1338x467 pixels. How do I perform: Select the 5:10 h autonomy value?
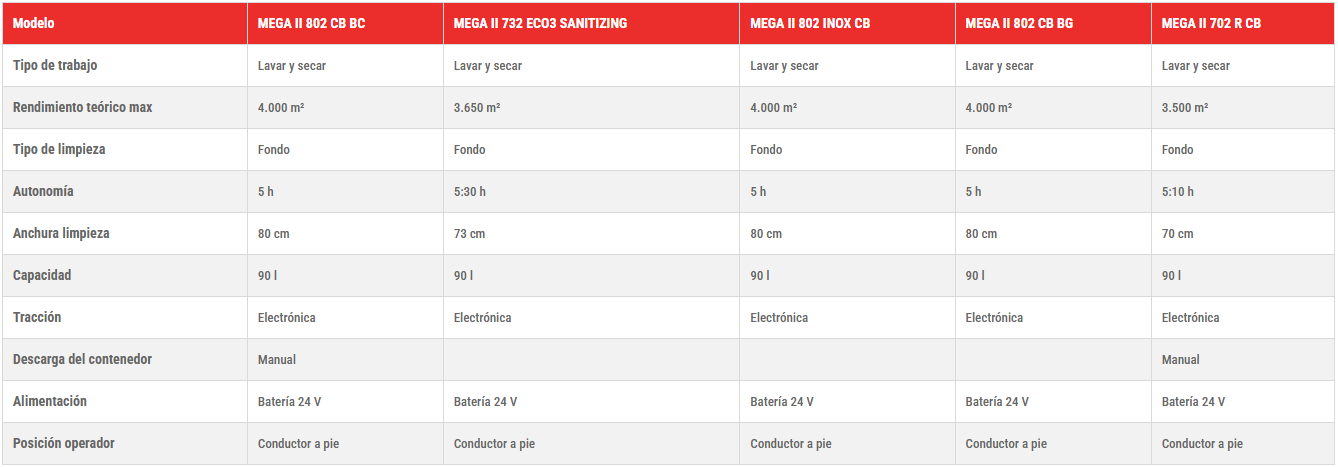click(x=1178, y=191)
